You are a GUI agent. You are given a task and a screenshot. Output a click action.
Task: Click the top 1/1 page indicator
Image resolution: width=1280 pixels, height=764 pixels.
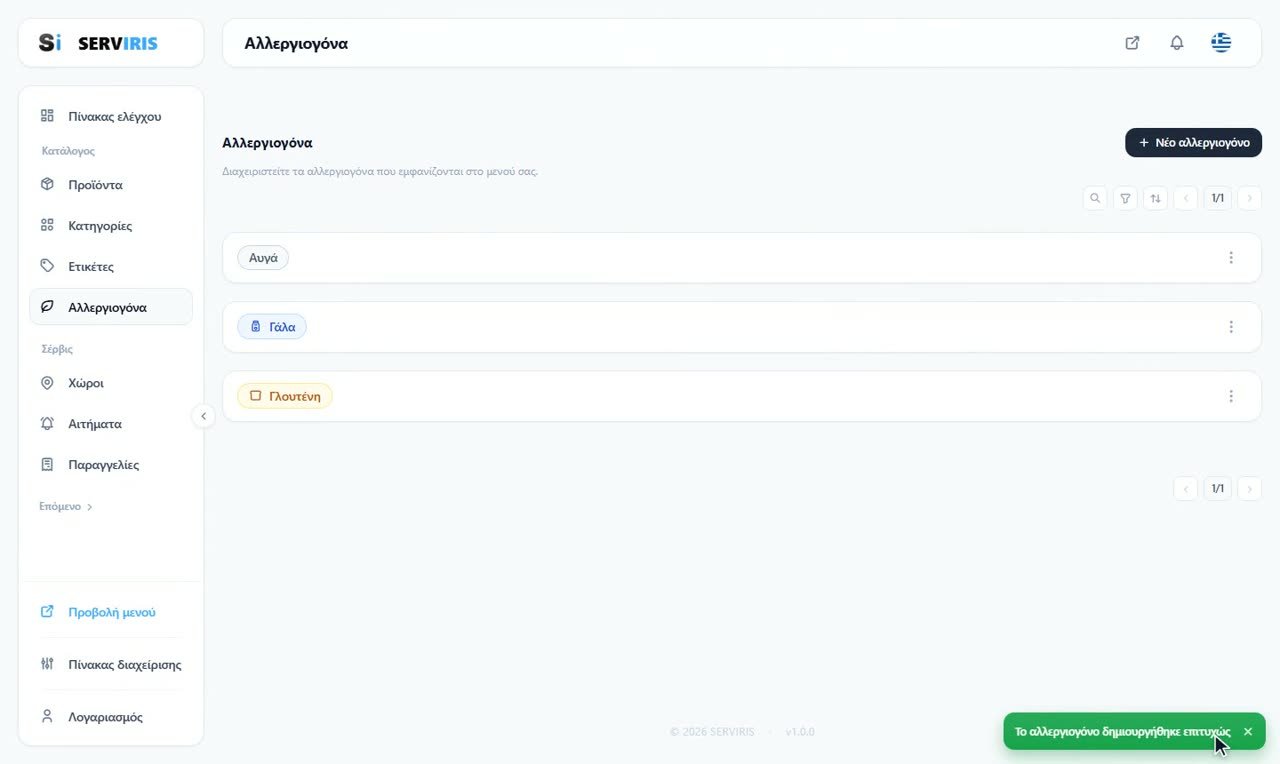1217,198
